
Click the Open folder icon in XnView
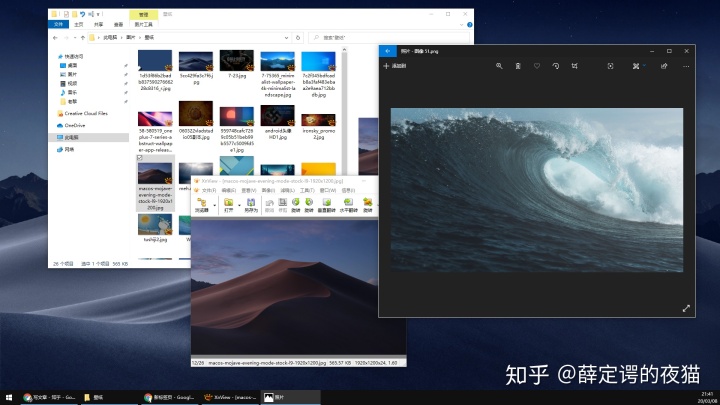pos(228,205)
